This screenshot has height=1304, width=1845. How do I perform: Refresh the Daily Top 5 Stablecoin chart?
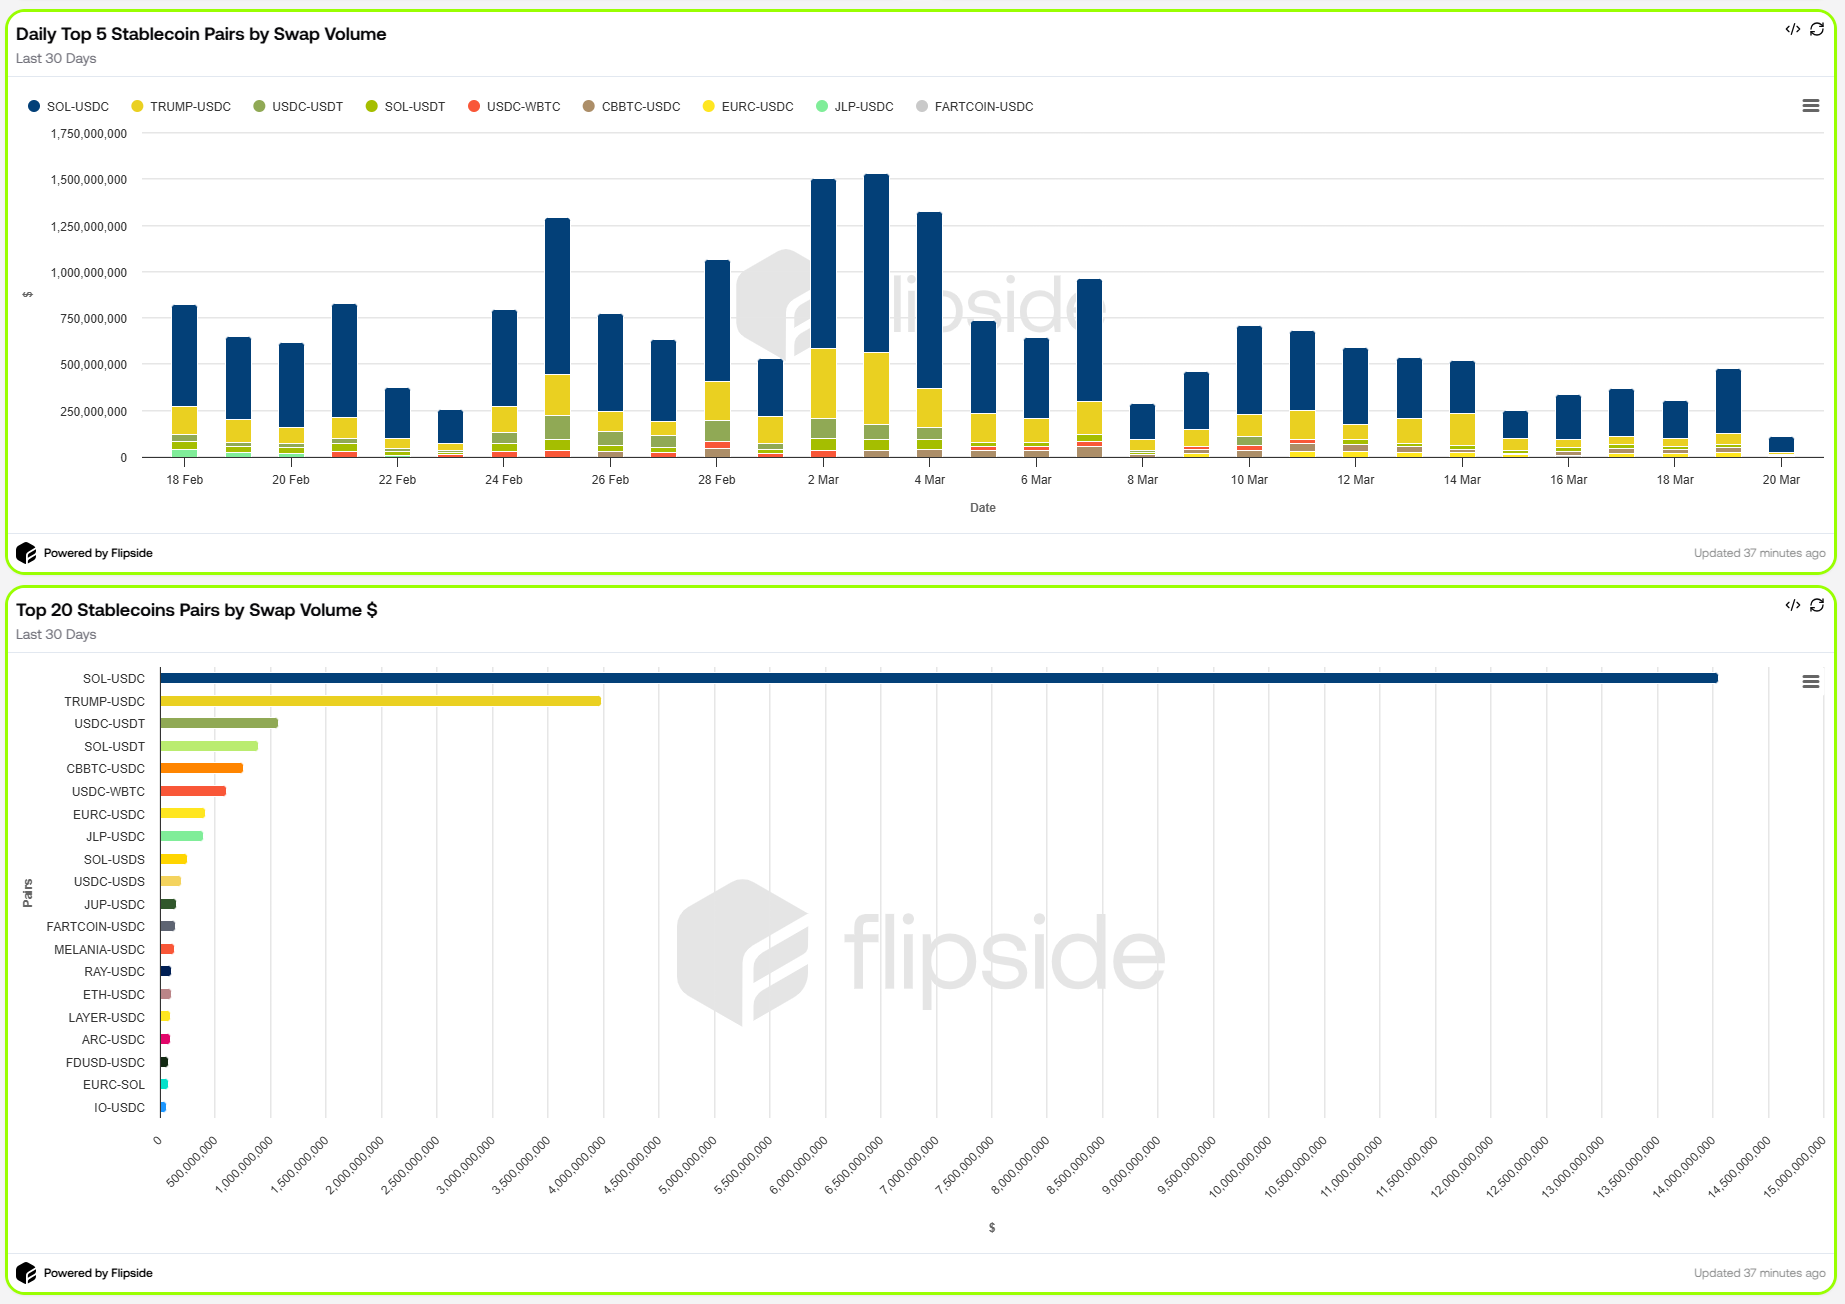[1817, 29]
